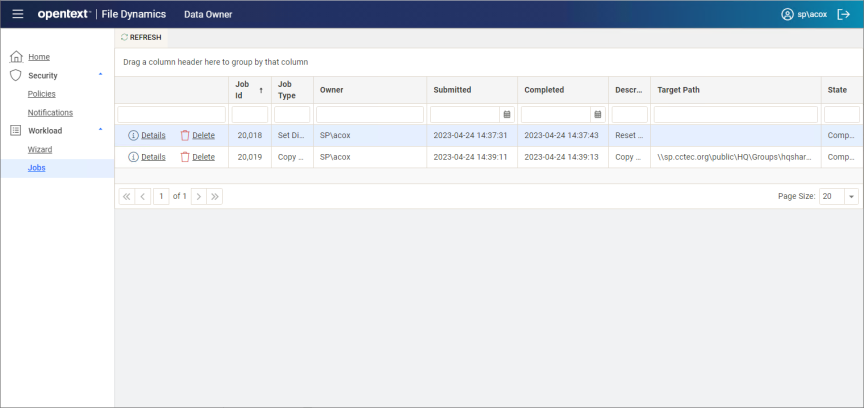Click the current page number box

pyautogui.click(x=161, y=196)
